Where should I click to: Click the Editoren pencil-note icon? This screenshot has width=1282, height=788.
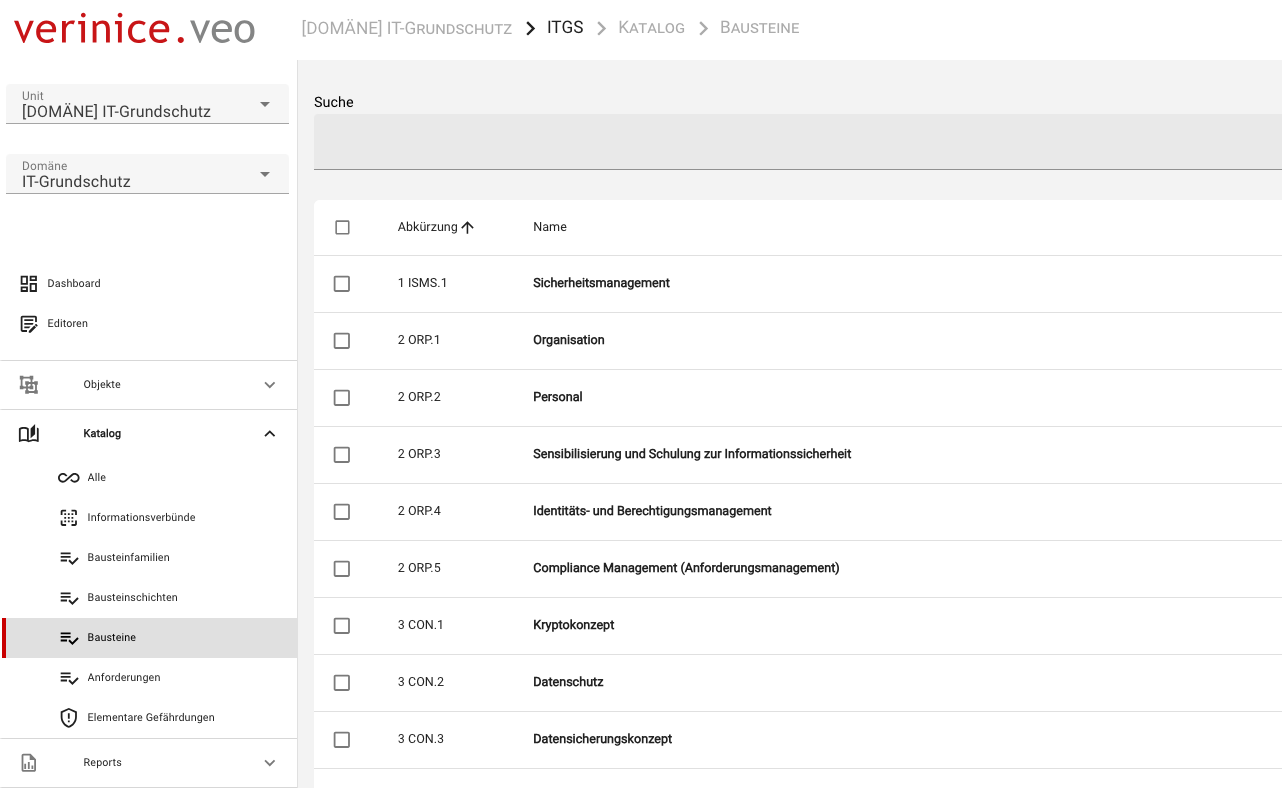point(29,324)
